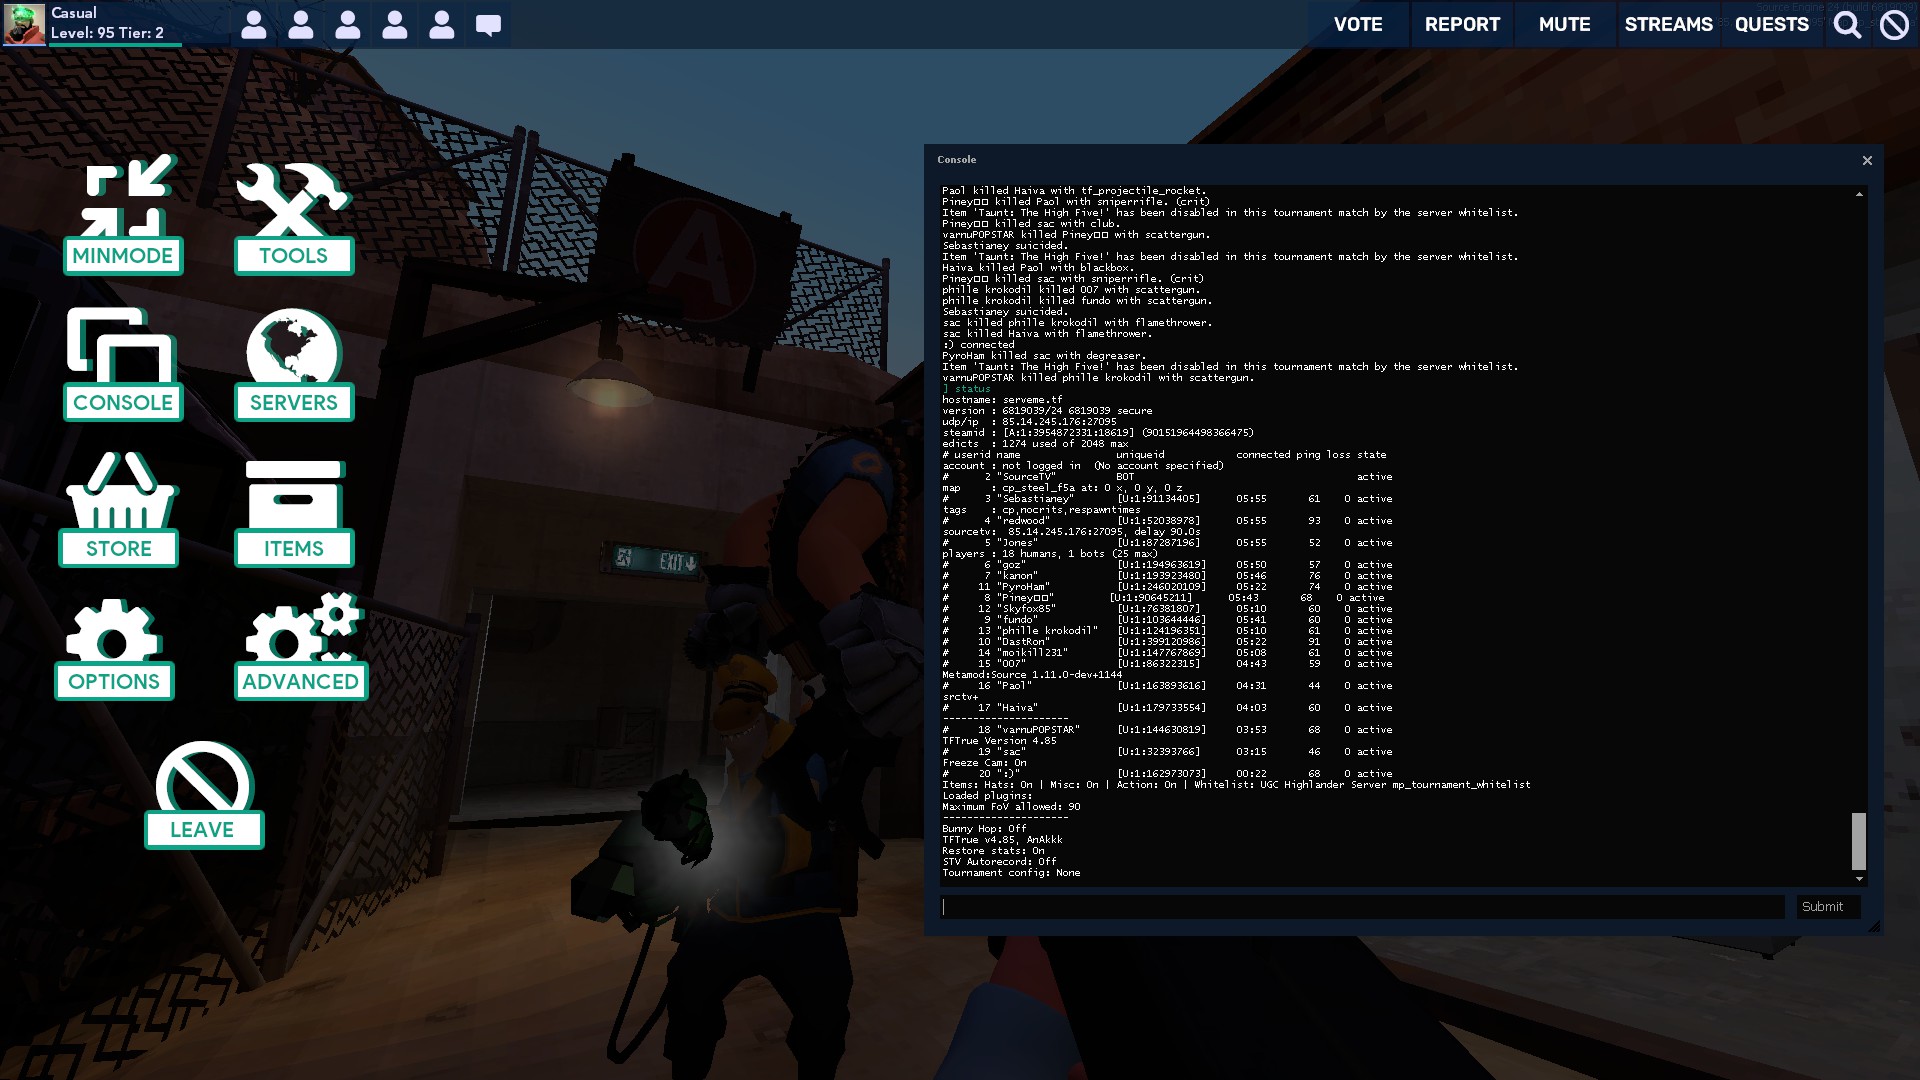1920x1080 pixels.
Task: Click the TOOLS label button
Action: [294, 256]
